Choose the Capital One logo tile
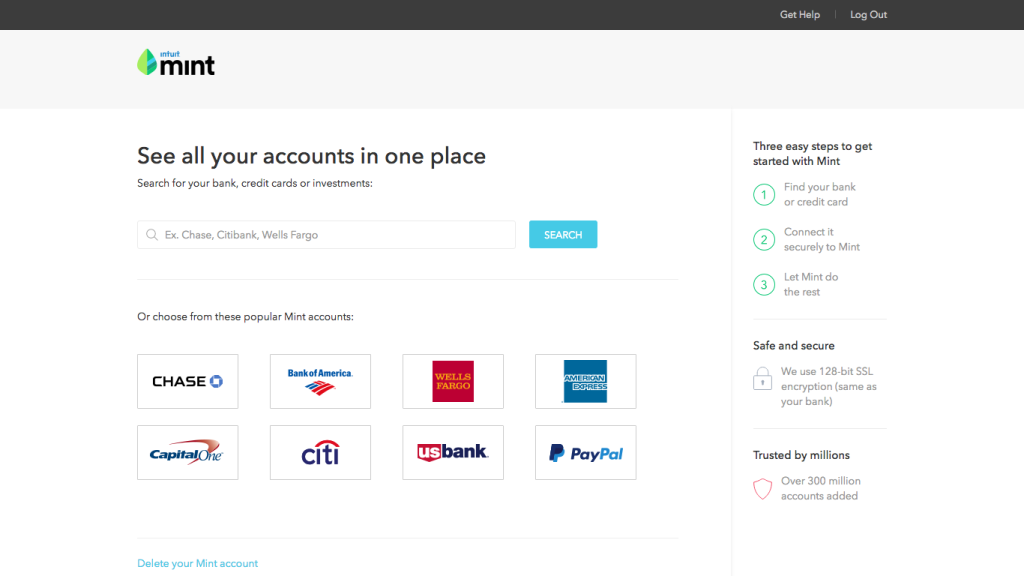The height and width of the screenshot is (576, 1024). 187,453
